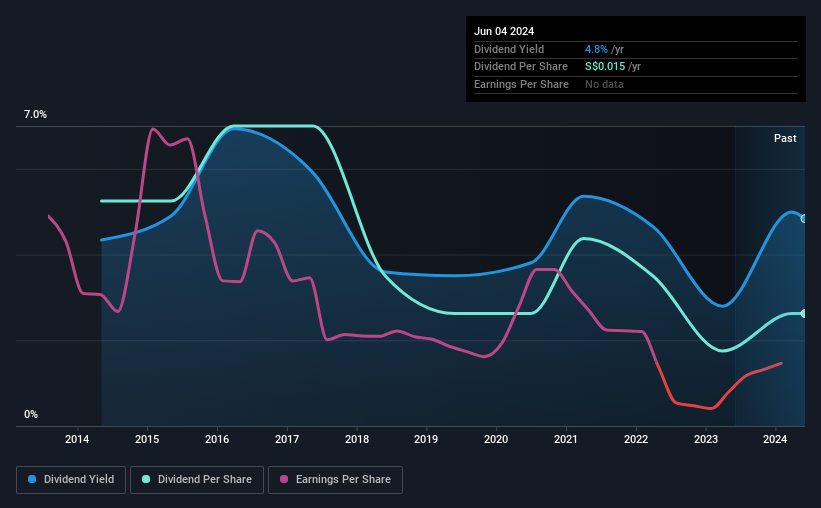Click the 'Jun 04 2024' tooltip date
The height and width of the screenshot is (508, 821).
pos(504,31)
